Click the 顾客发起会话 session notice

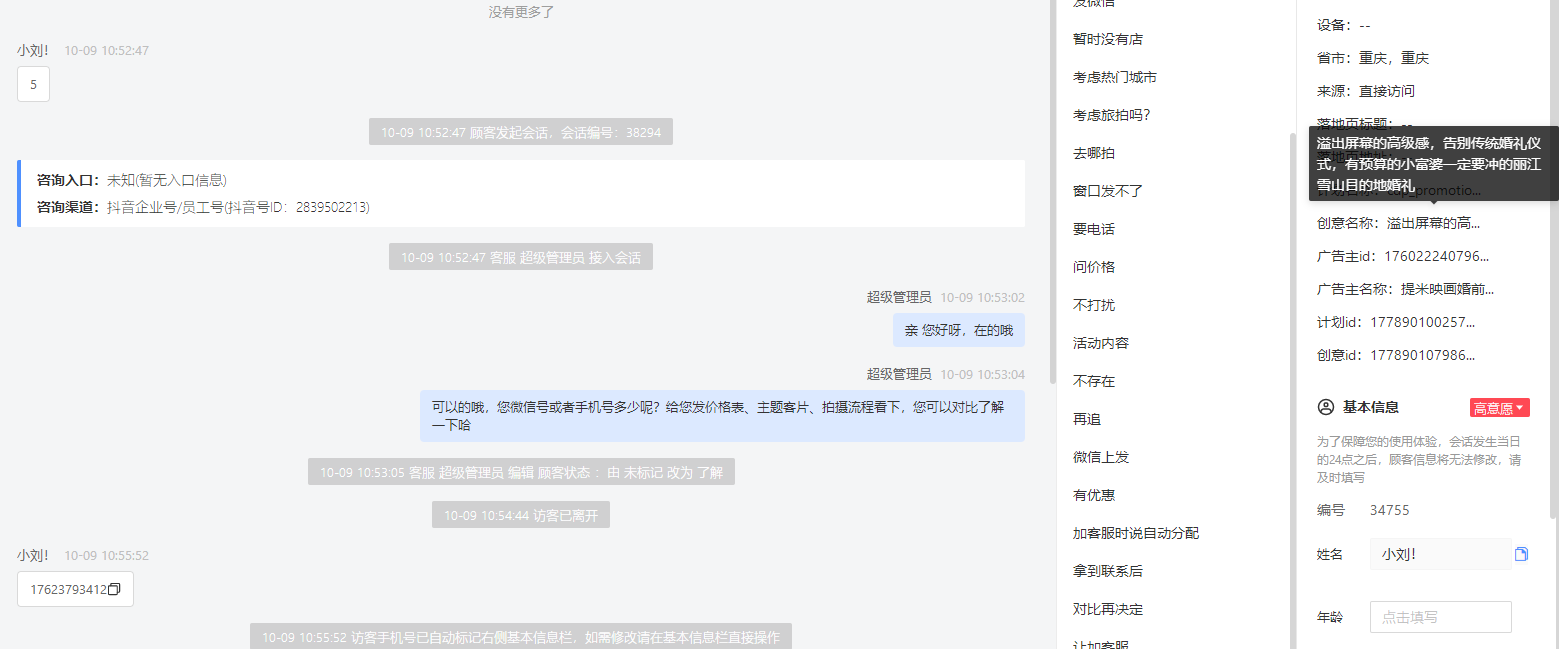[x=521, y=132]
